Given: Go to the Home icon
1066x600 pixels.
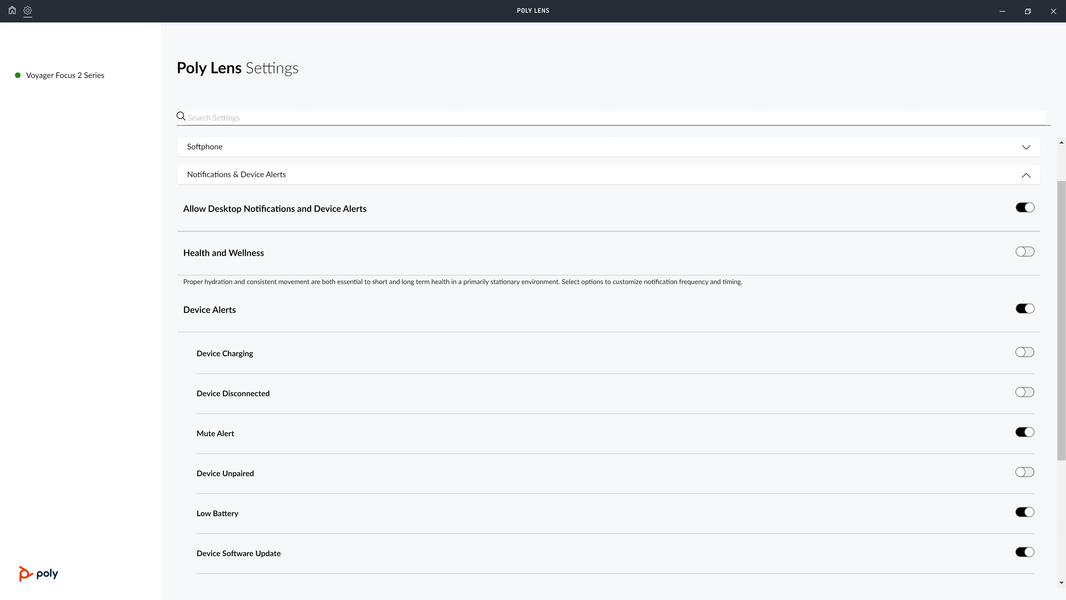Looking at the screenshot, I should click(12, 10).
